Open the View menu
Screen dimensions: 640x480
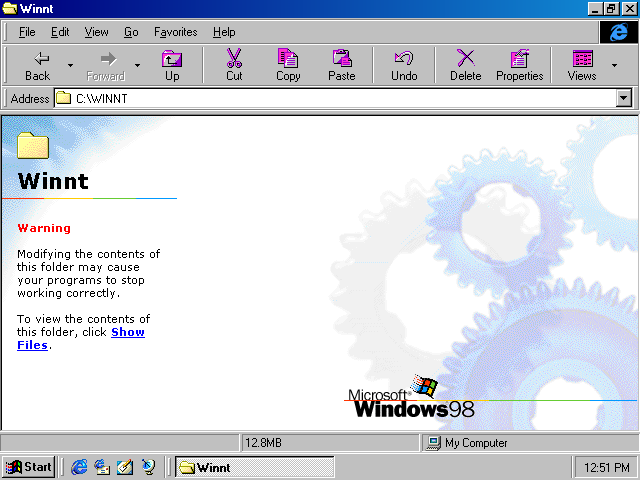coord(96,32)
